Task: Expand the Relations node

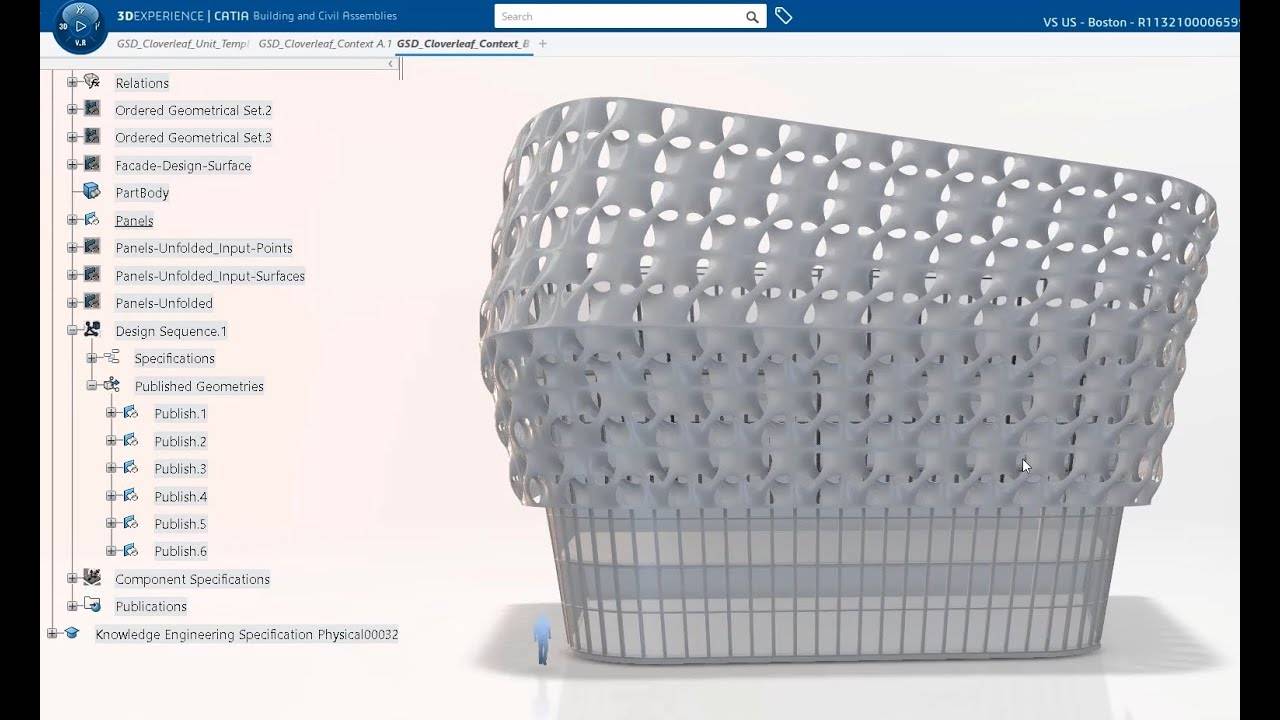Action: click(72, 82)
